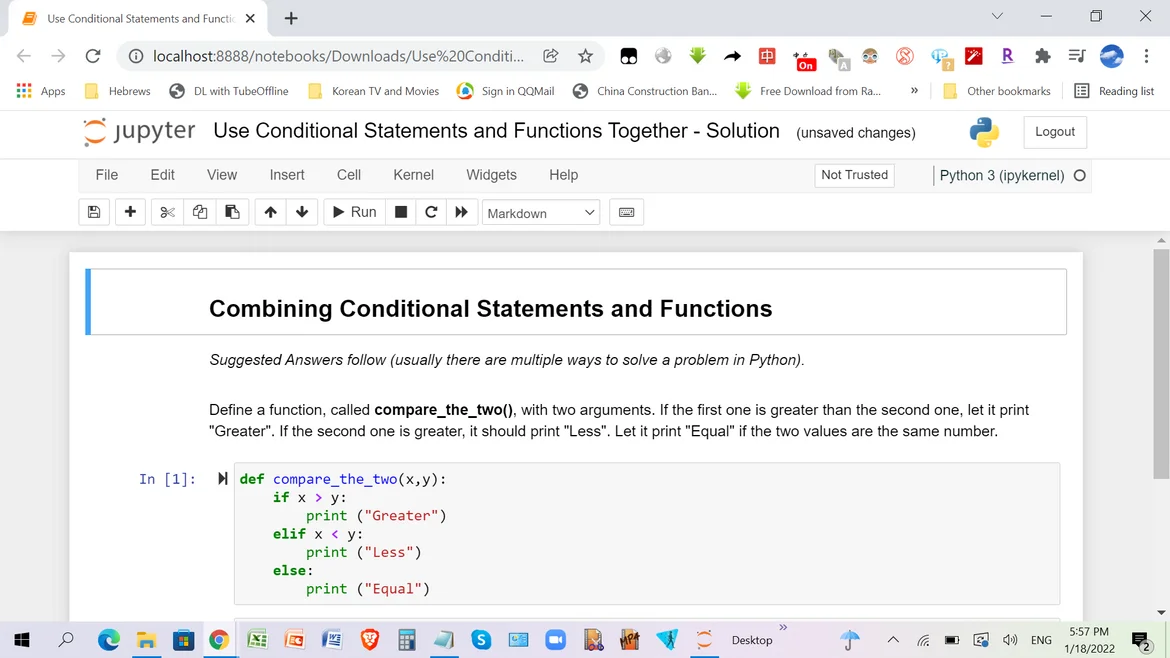Viewport: 1170px width, 658px height.
Task: Copy selected cells in the Jupyter toolbar
Action: 200,212
